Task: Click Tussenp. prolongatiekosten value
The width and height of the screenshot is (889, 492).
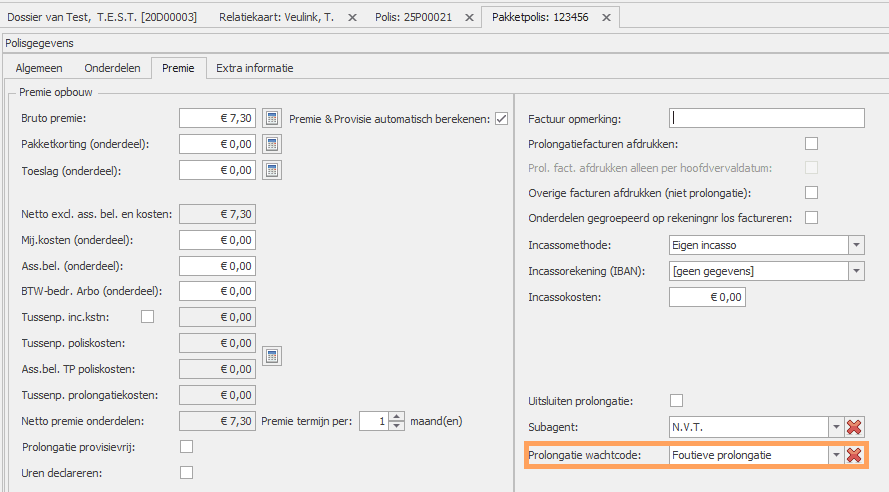Action: [x=217, y=395]
